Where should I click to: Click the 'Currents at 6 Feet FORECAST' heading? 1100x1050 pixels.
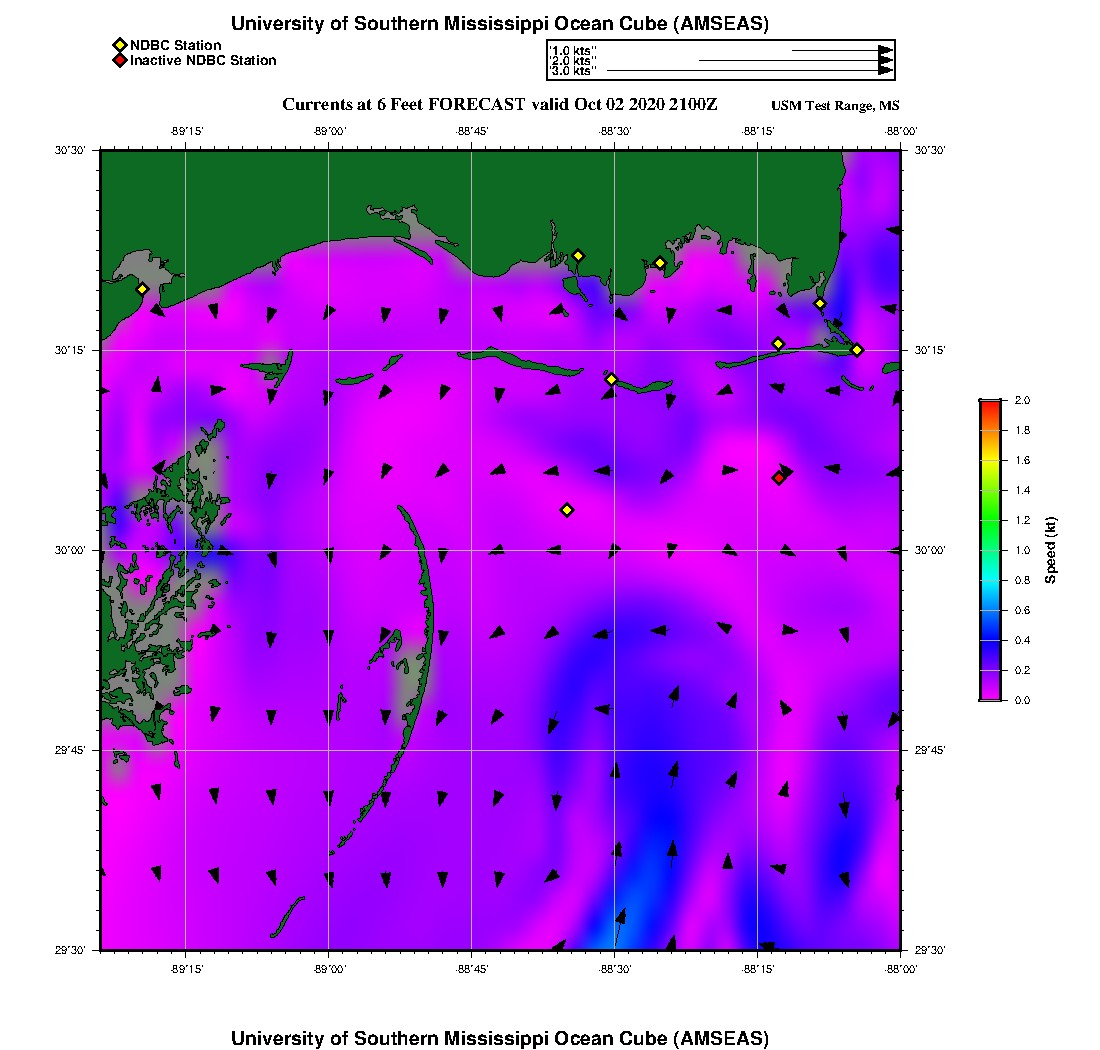coord(403,105)
